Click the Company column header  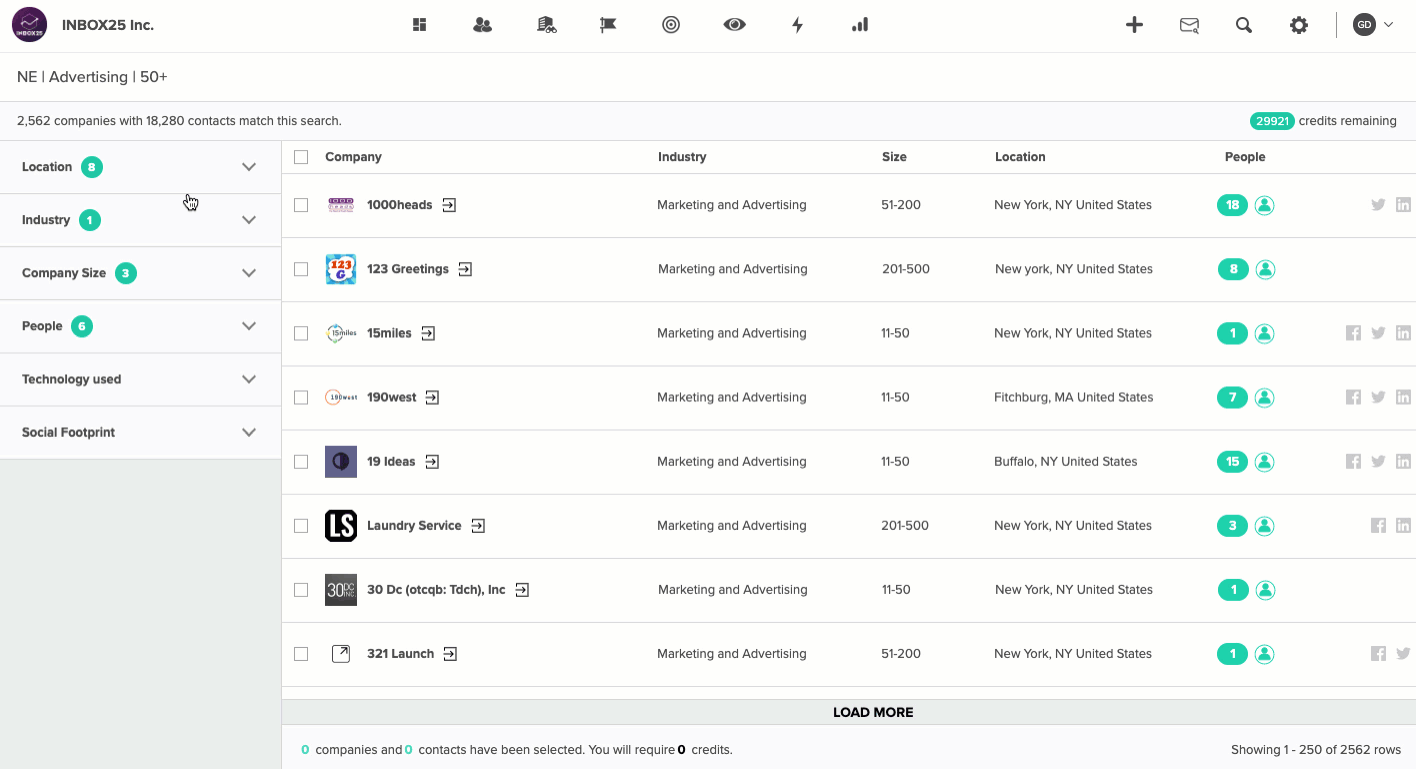(x=353, y=157)
